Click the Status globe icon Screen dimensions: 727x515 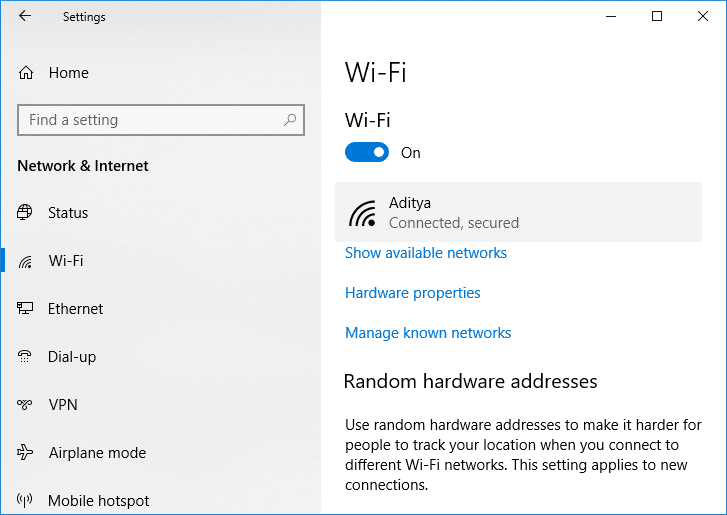(26, 213)
